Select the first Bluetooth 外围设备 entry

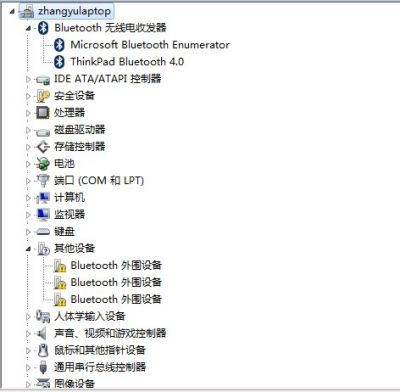click(x=116, y=265)
